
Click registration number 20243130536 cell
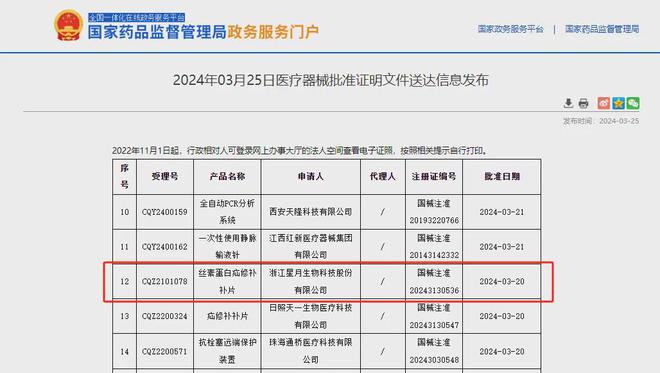434,281
